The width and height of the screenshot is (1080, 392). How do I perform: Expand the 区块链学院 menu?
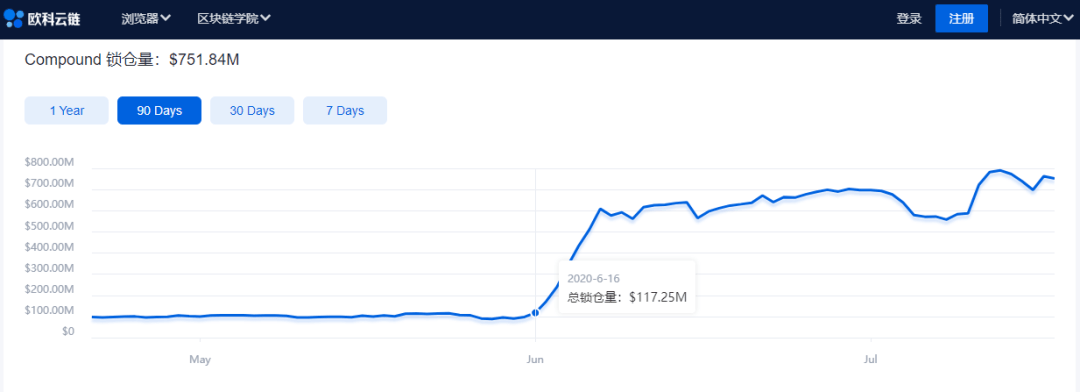234,19
